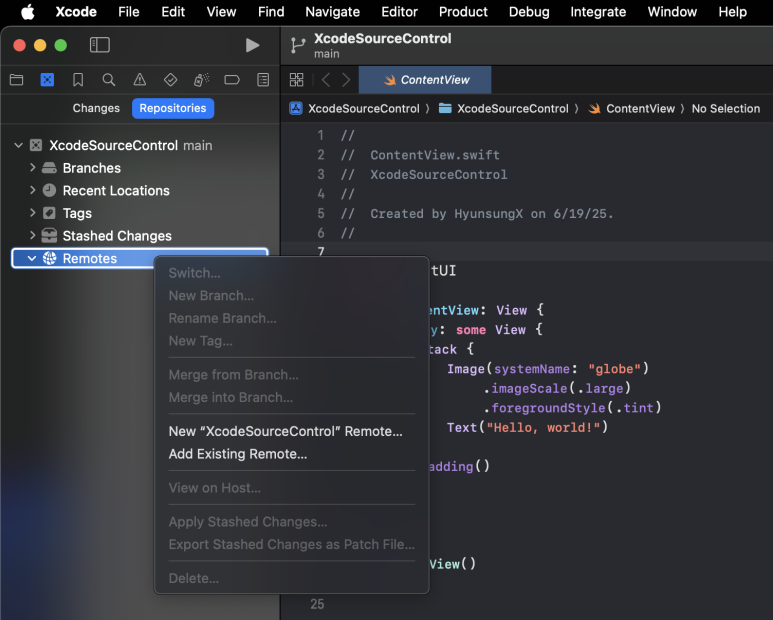Click line number 5 in the gutter
The image size is (773, 620).
click(x=321, y=213)
